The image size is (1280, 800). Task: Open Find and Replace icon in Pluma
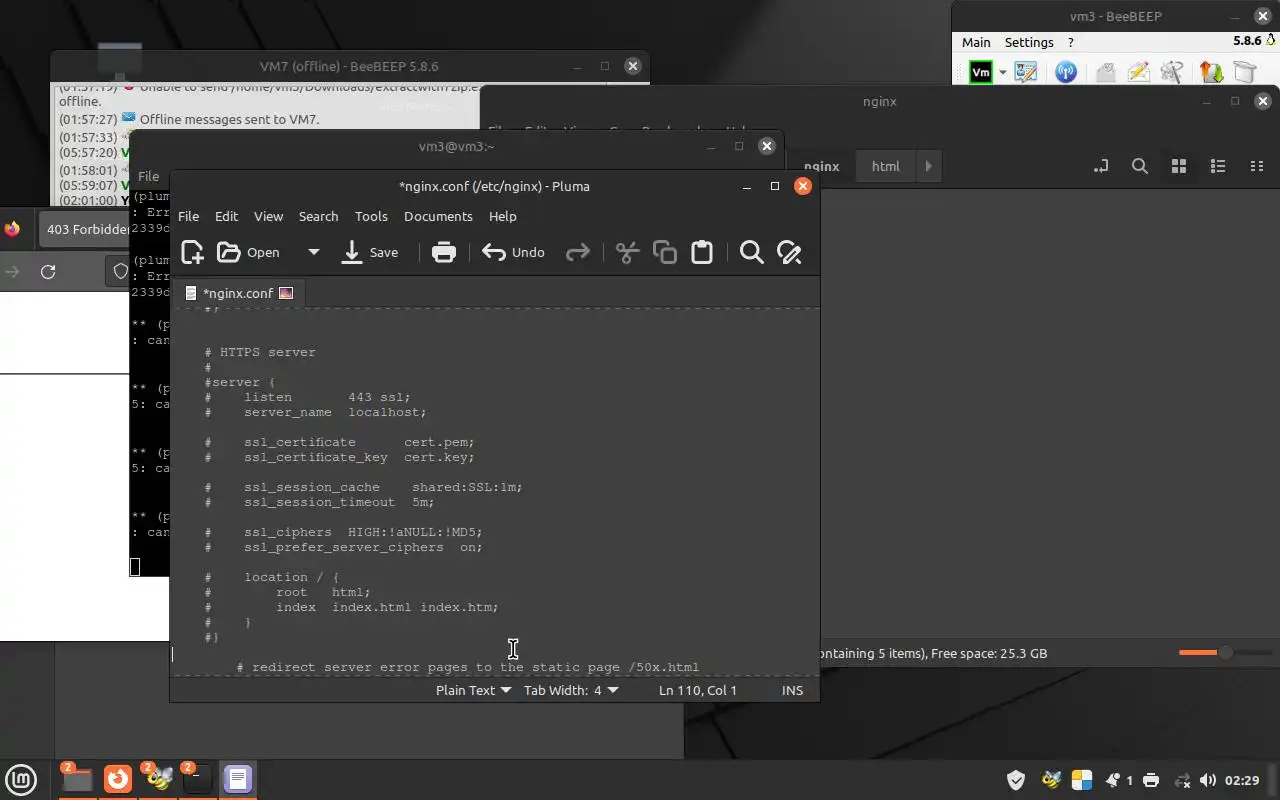pyautogui.click(x=789, y=252)
